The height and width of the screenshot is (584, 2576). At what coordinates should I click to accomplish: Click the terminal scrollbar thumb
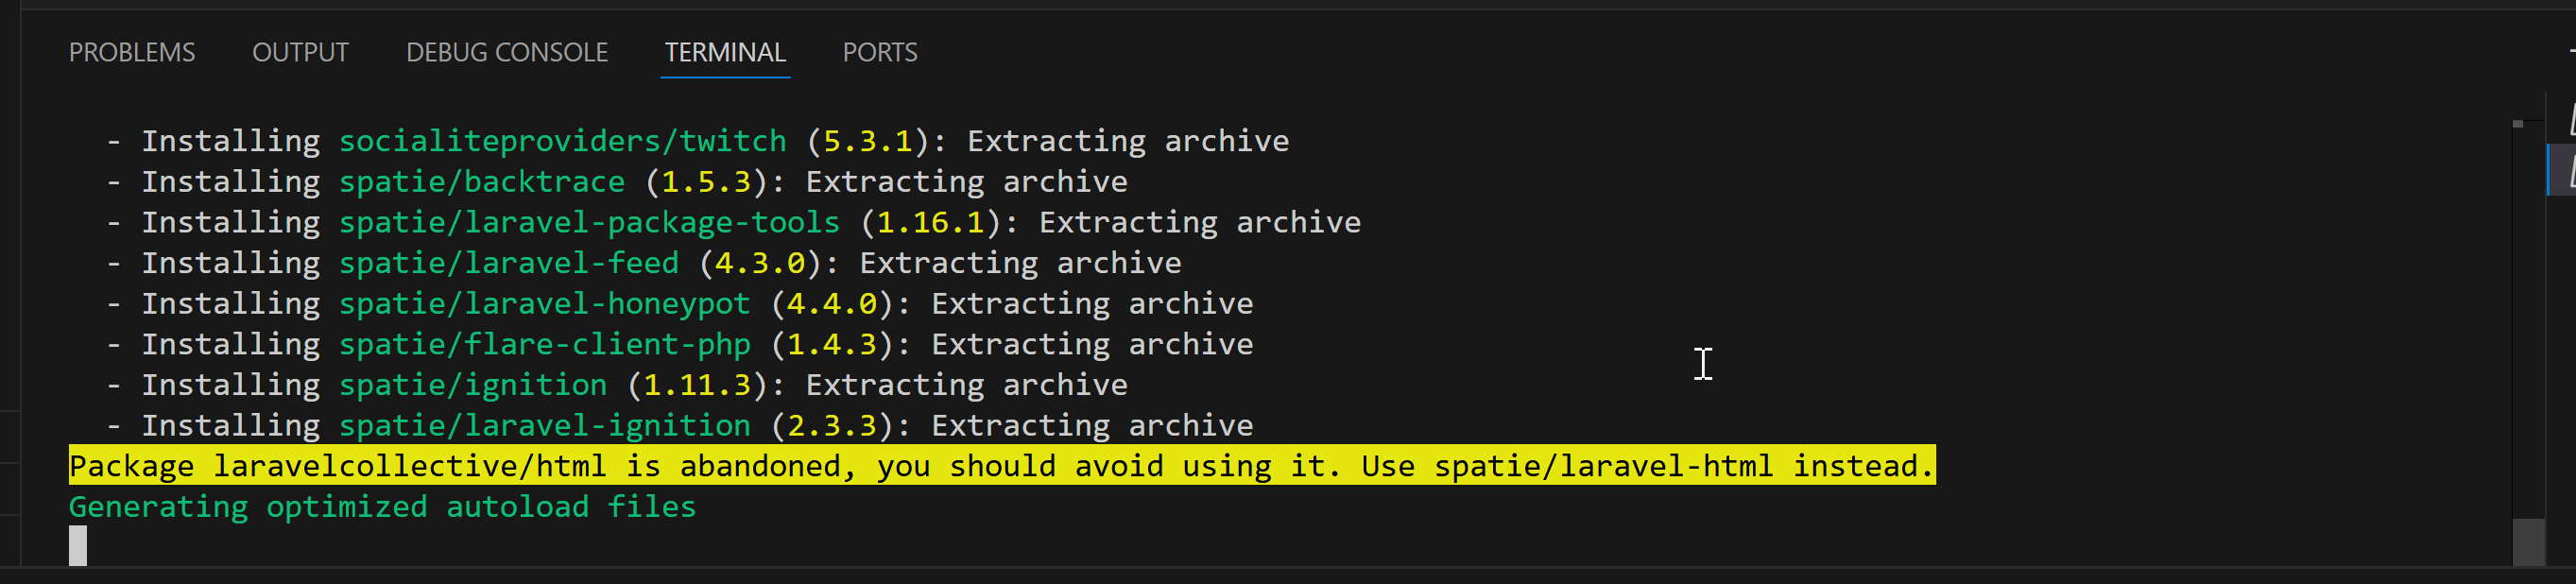click(2528, 541)
